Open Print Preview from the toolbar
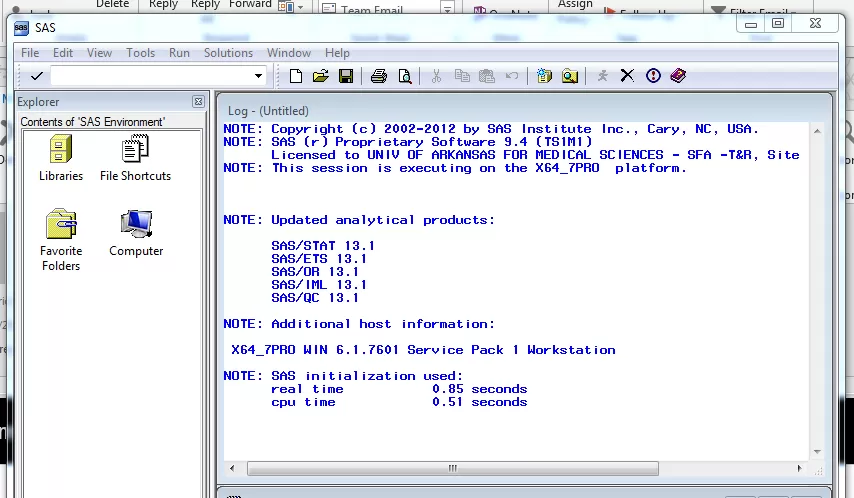854x498 pixels. (405, 76)
